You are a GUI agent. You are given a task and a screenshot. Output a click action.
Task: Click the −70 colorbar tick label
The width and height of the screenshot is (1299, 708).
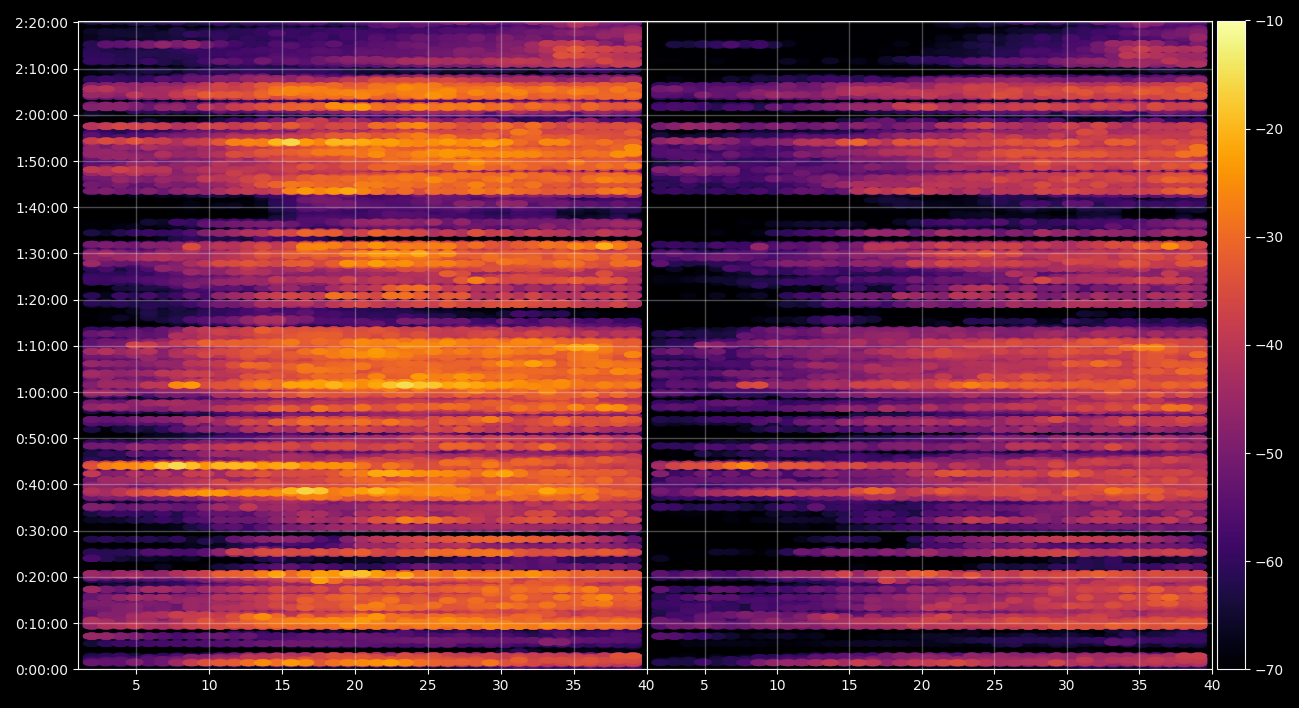(x=1269, y=670)
